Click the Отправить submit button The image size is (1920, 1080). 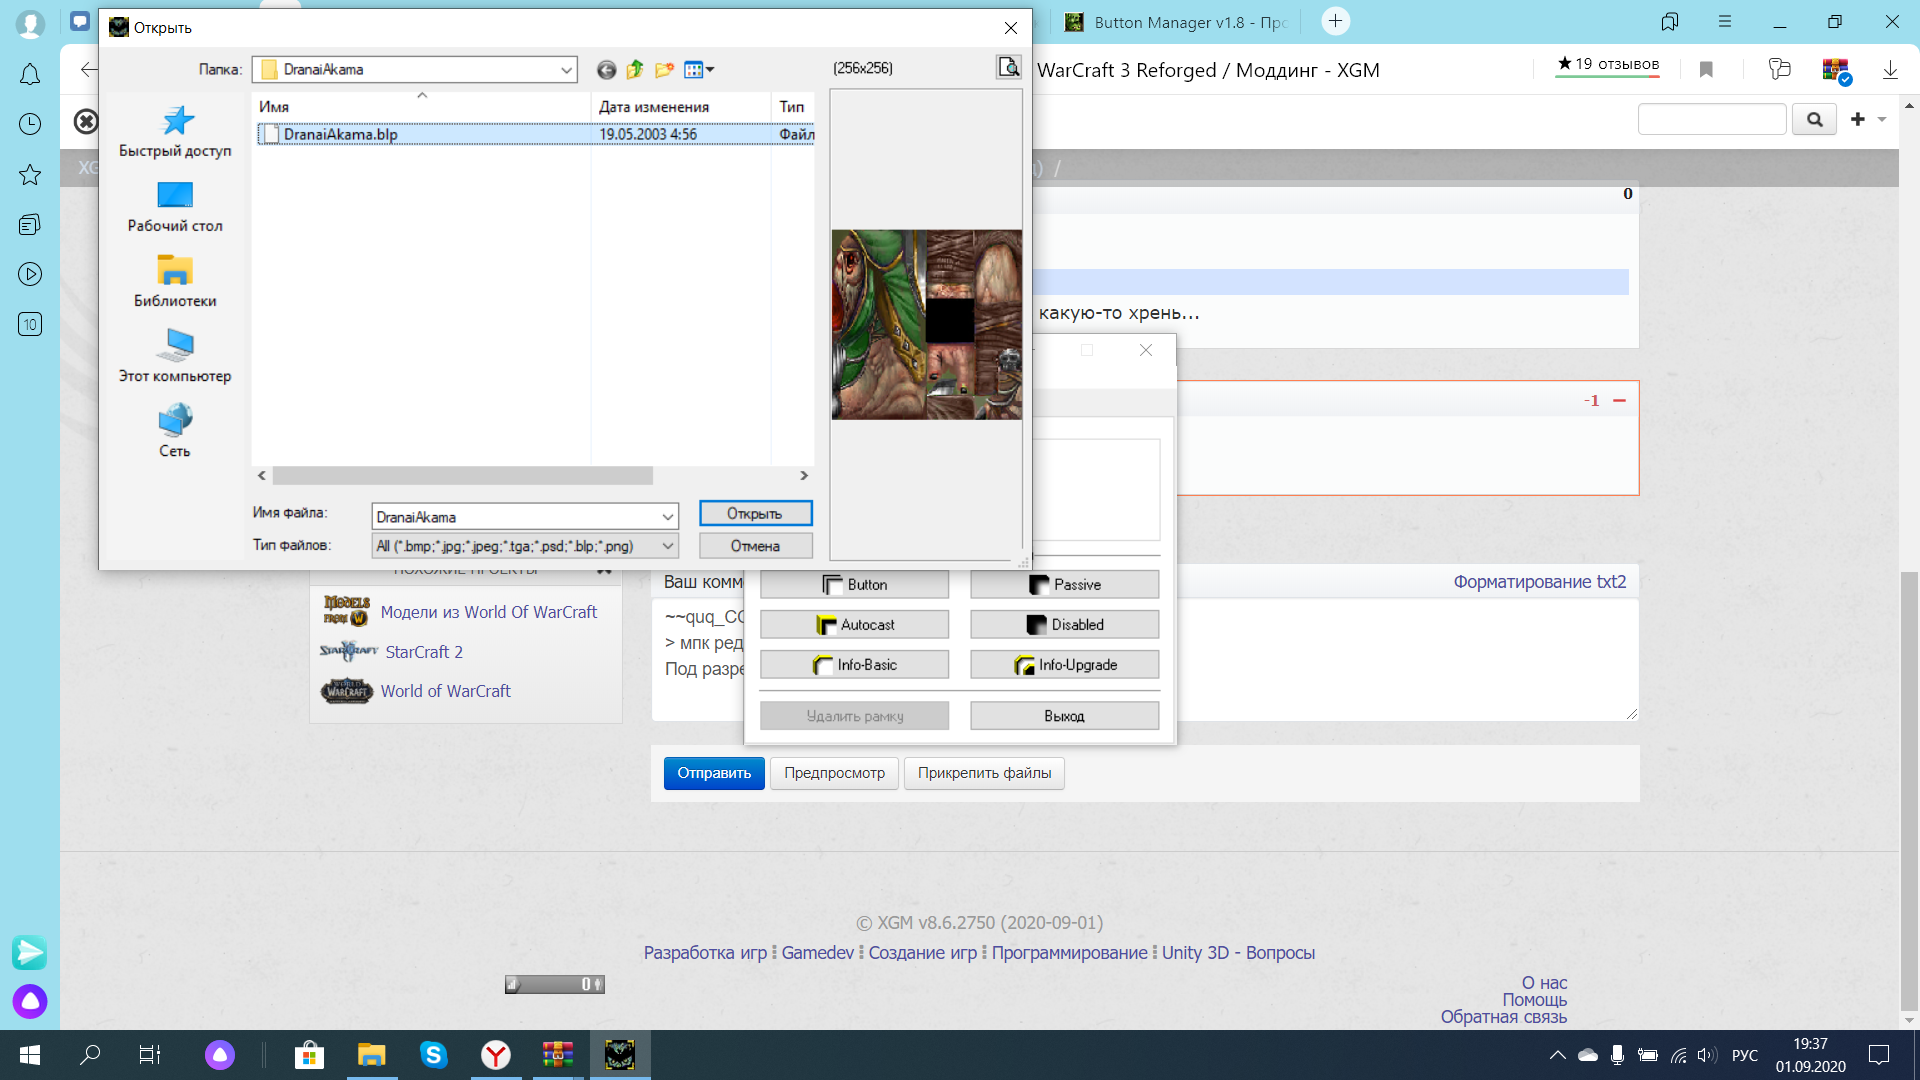pos(714,773)
